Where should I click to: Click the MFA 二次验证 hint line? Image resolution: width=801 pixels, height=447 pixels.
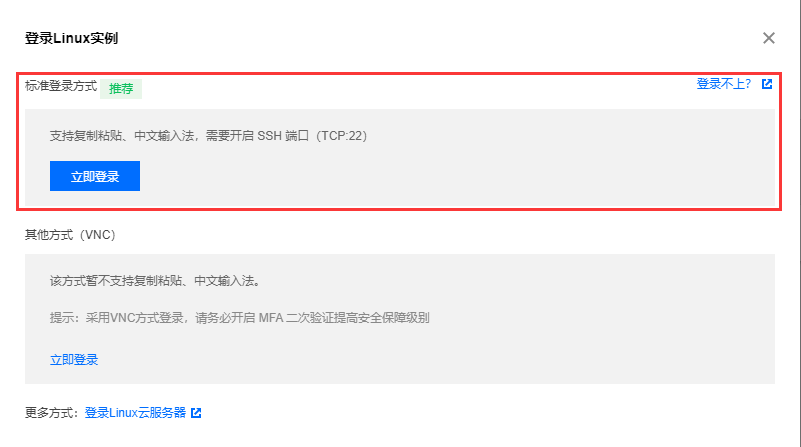point(240,318)
